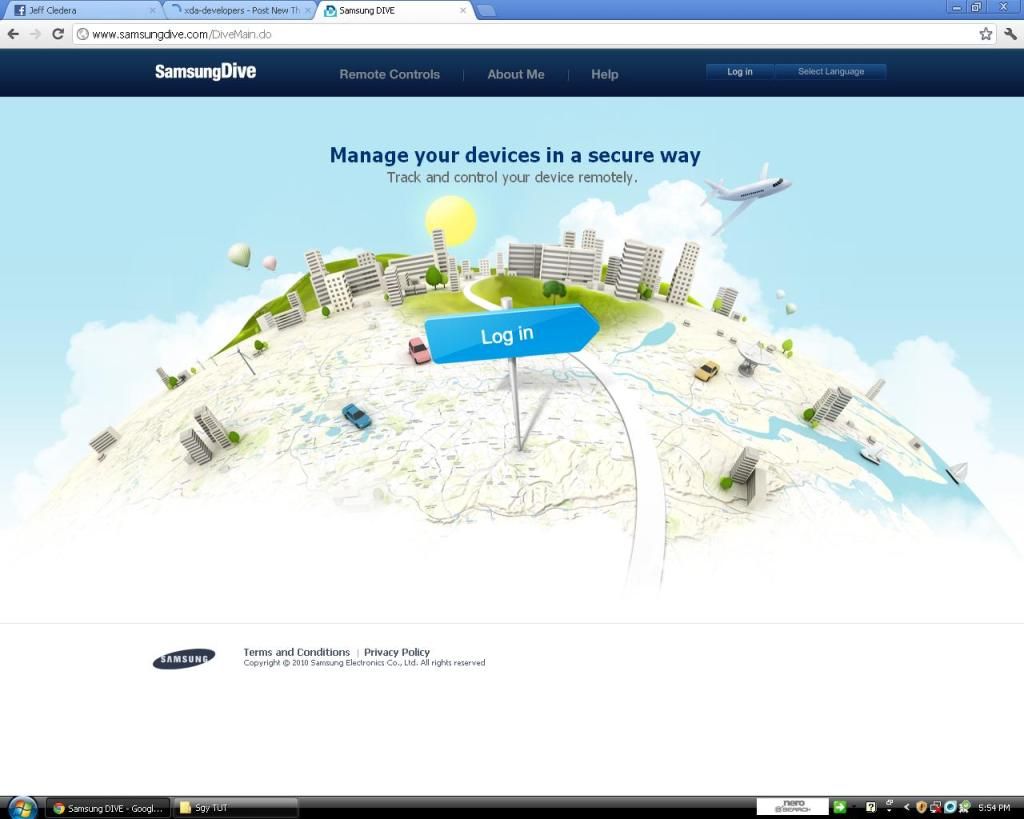This screenshot has width=1024, height=819.
Task: Open the Privacy Policy link
Action: click(x=397, y=652)
